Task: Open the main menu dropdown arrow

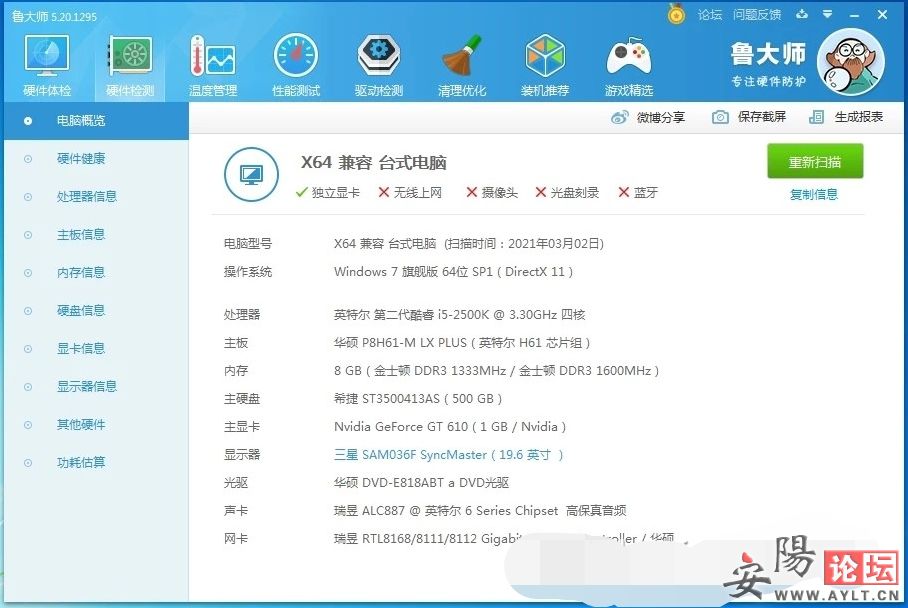Action: (x=828, y=14)
